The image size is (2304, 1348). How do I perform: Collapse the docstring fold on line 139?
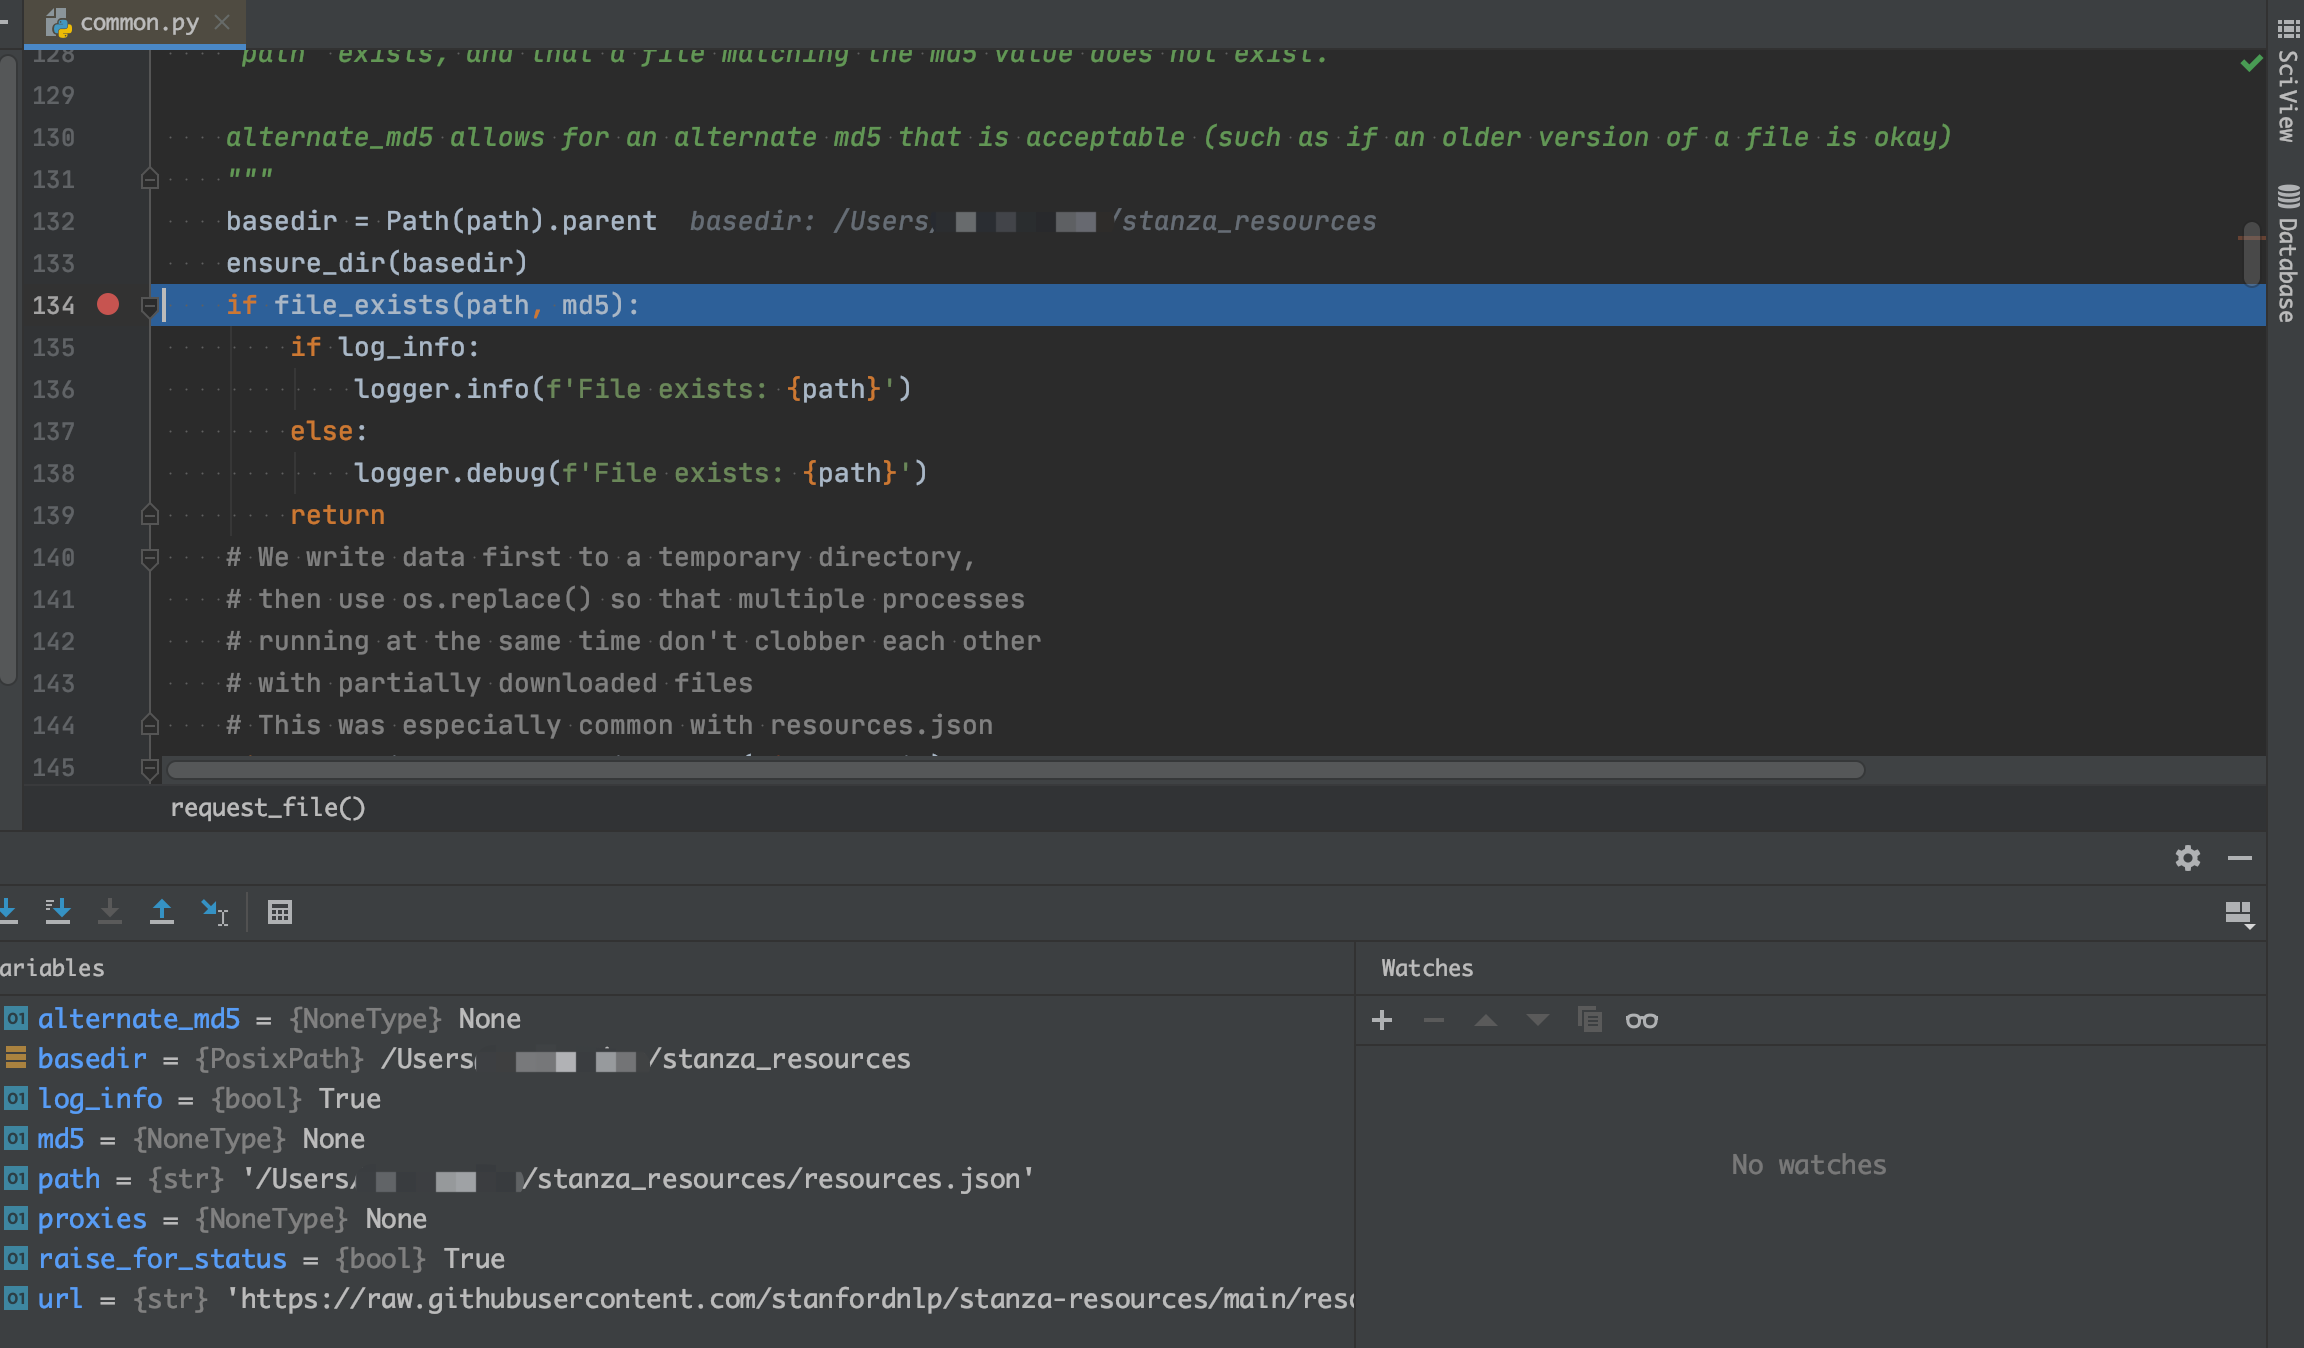pos(150,515)
